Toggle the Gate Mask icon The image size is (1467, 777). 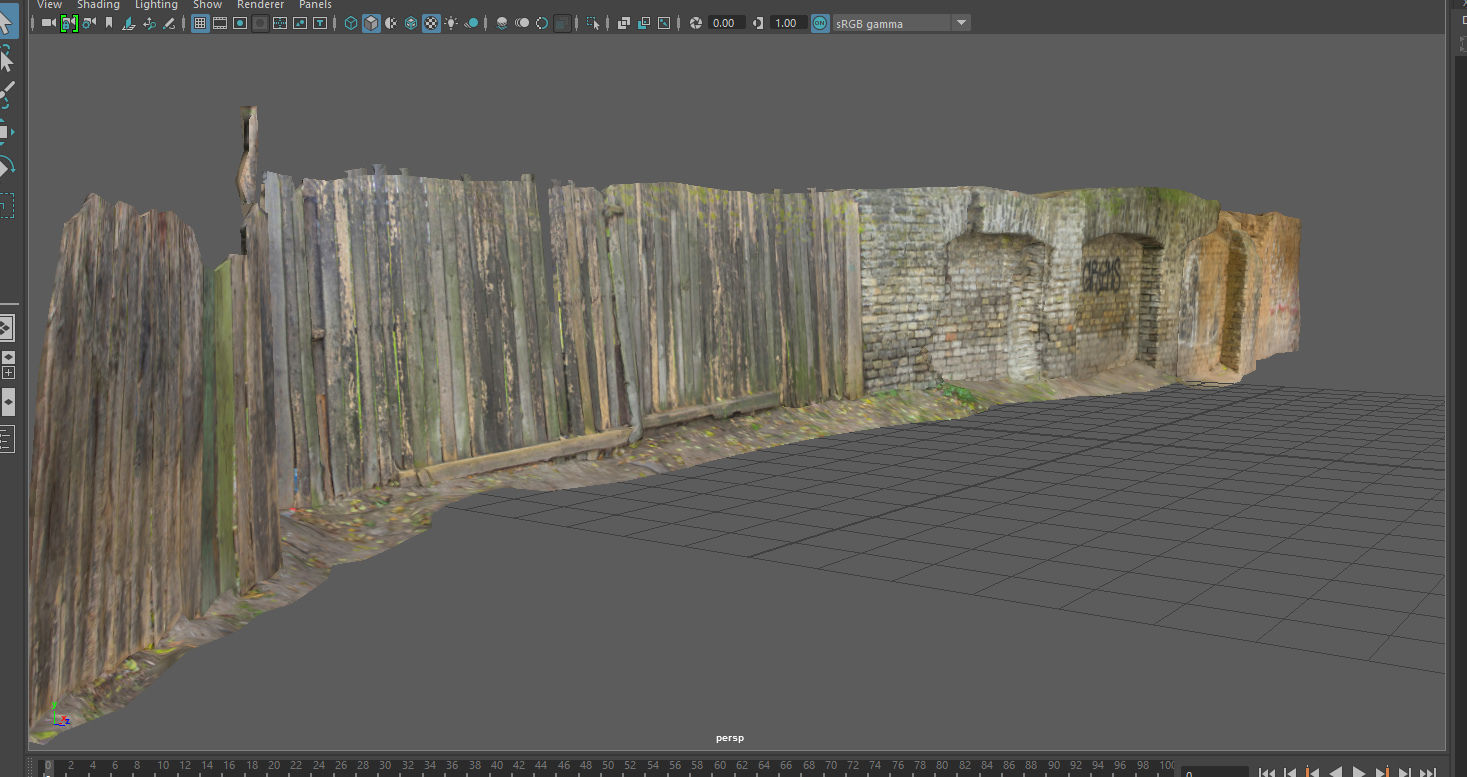coord(260,23)
